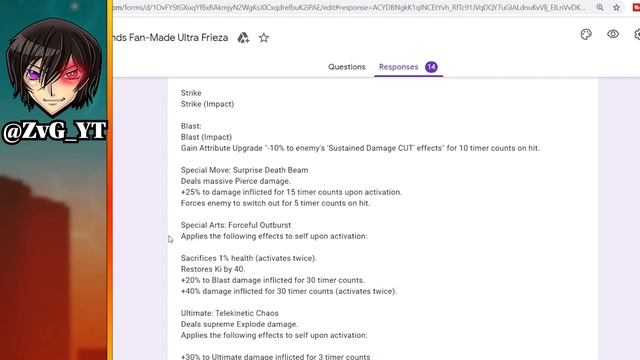Click '+25% to damage inflicted for 15' line
This screenshot has height=360, width=640.
pyautogui.click(x=291, y=192)
